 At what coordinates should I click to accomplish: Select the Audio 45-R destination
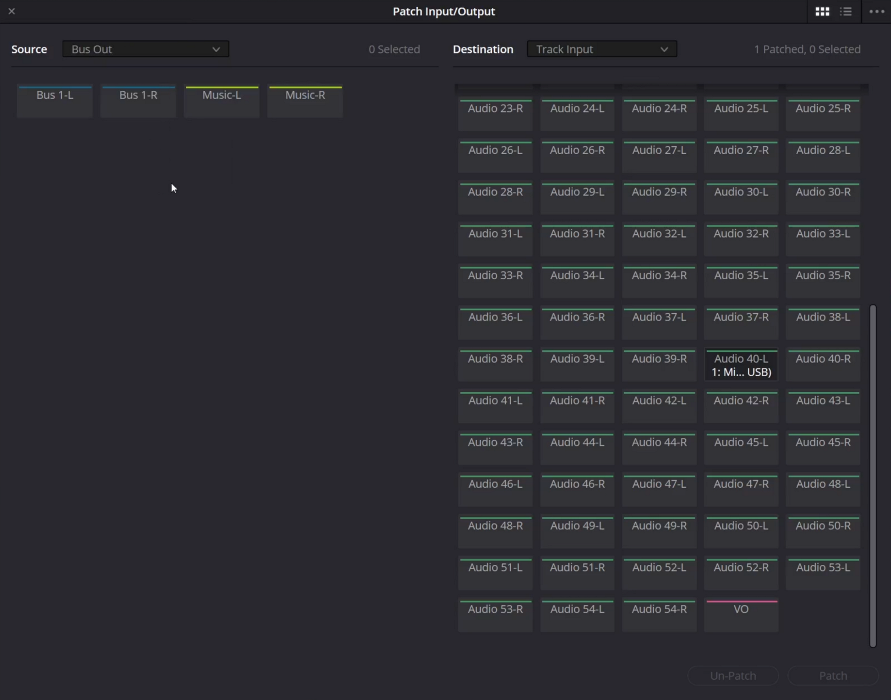[823, 448]
